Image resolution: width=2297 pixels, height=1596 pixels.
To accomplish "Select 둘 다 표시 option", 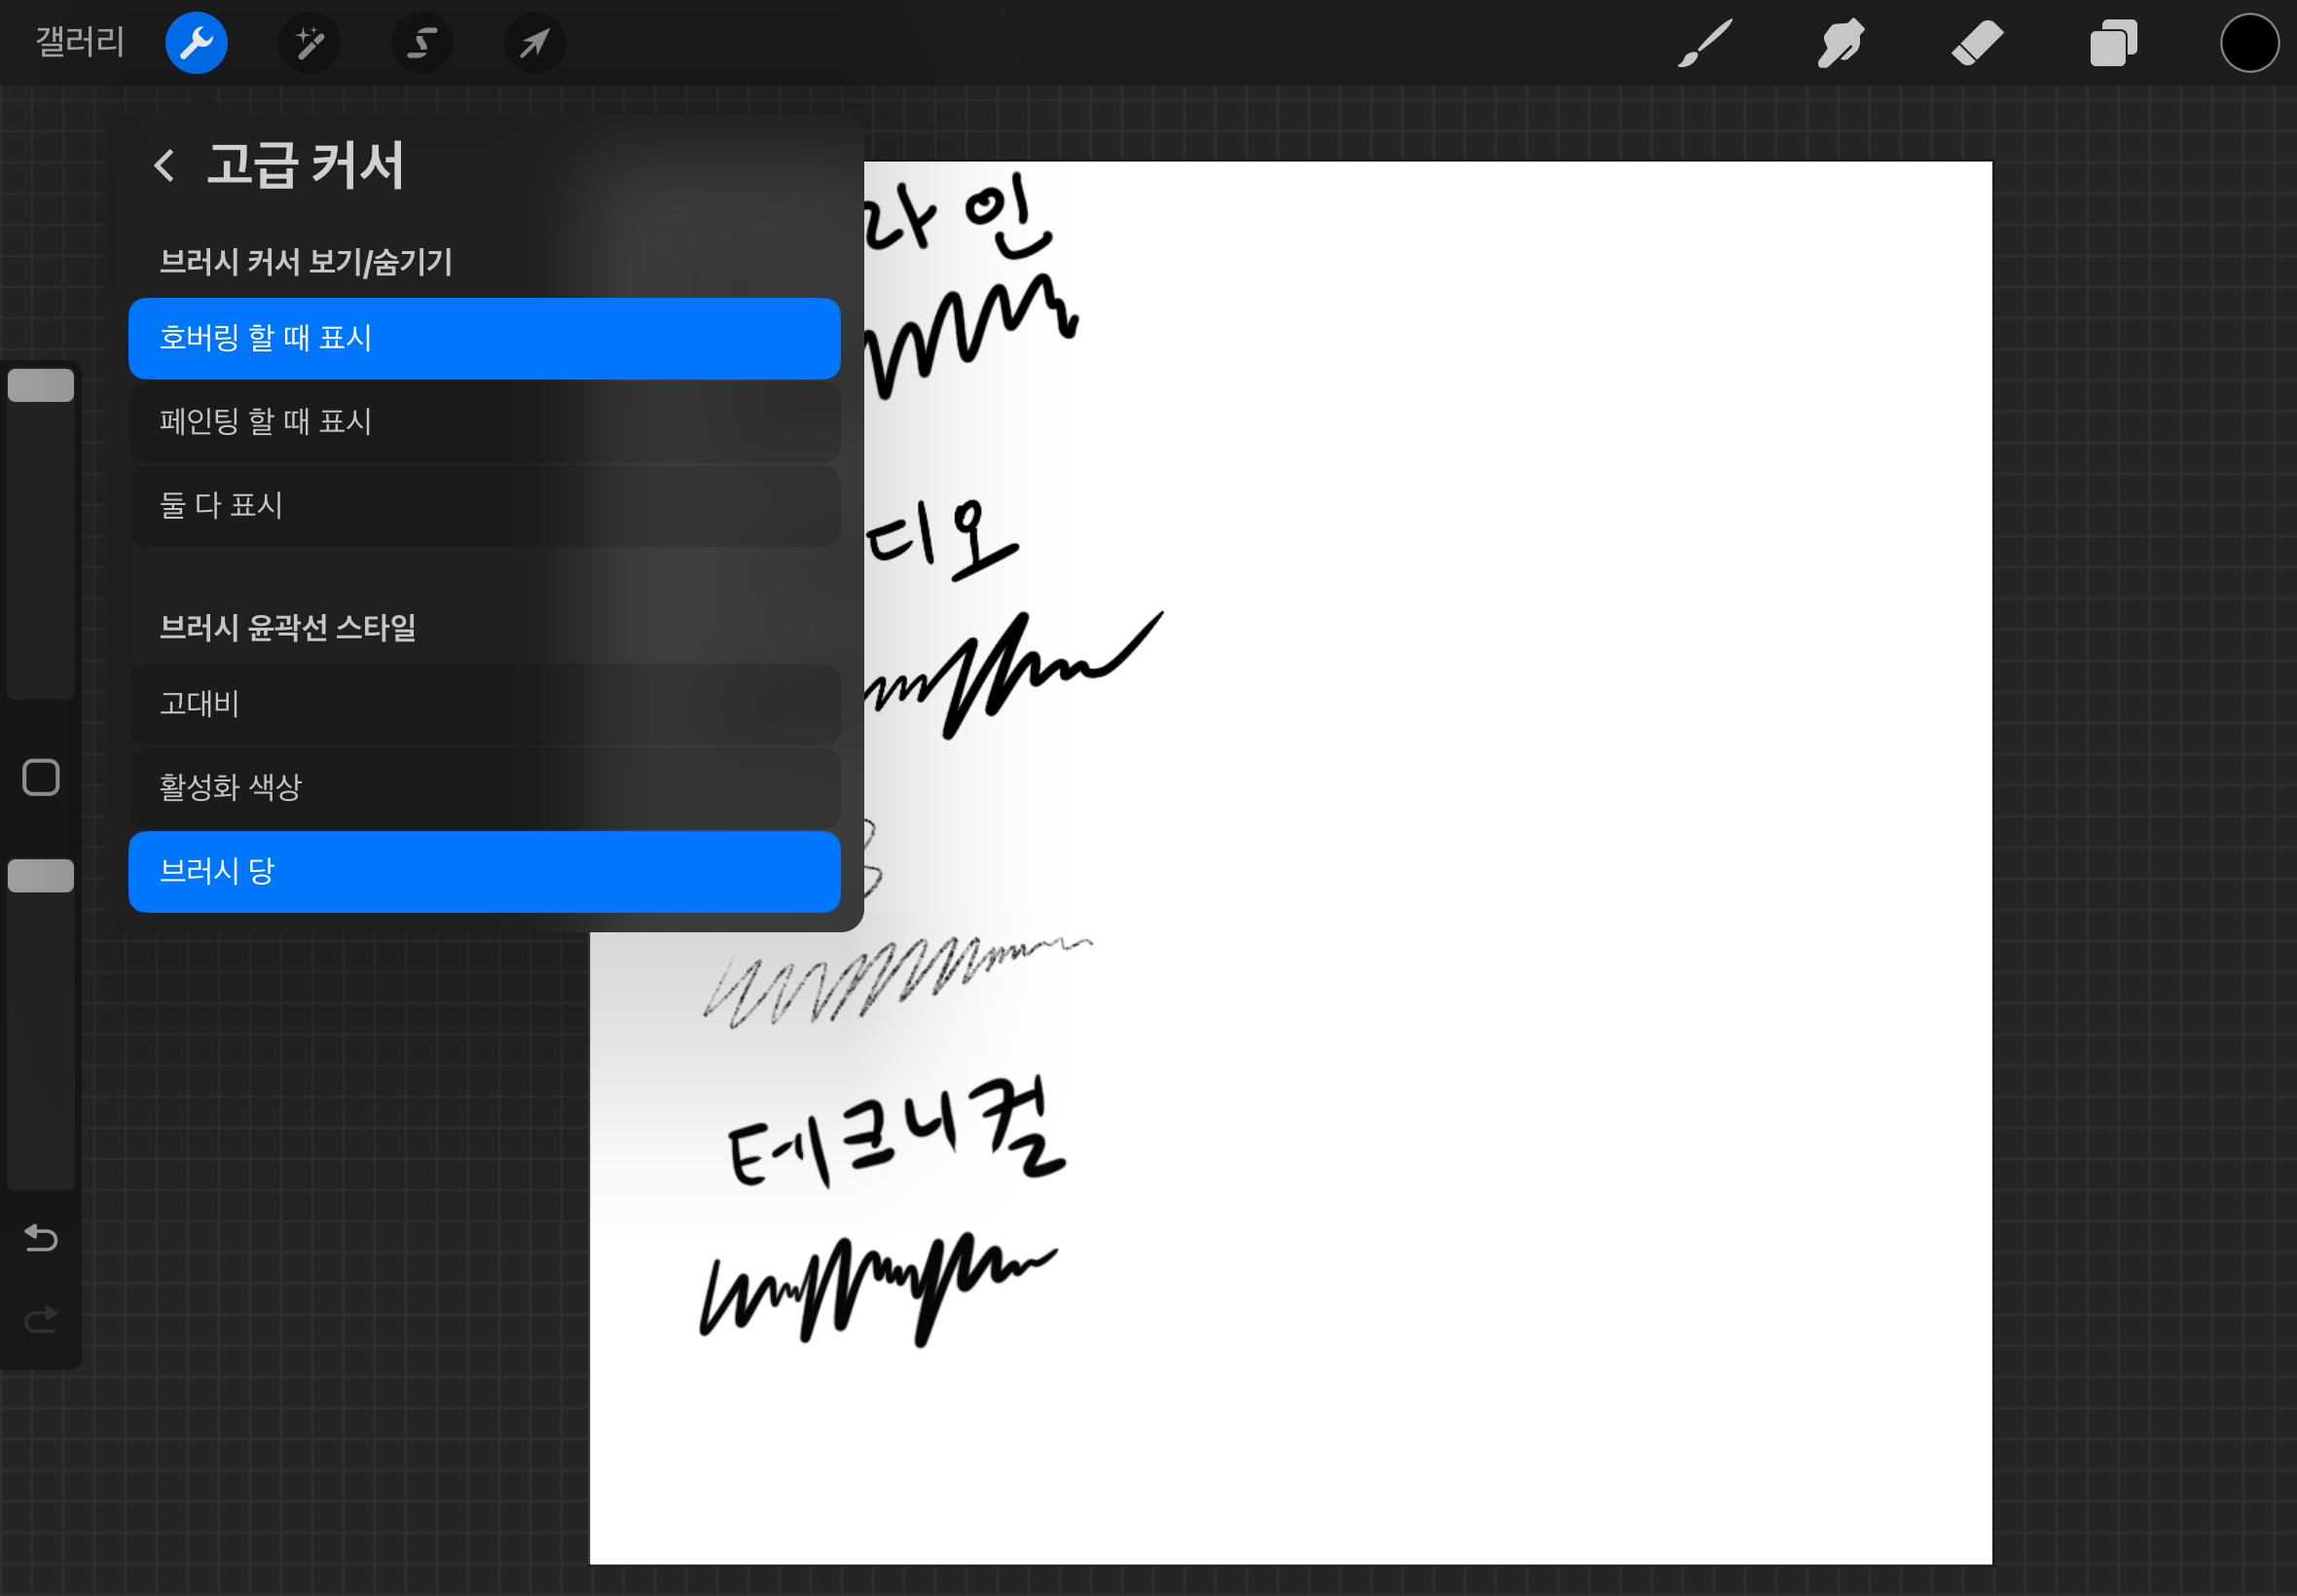I will point(484,505).
